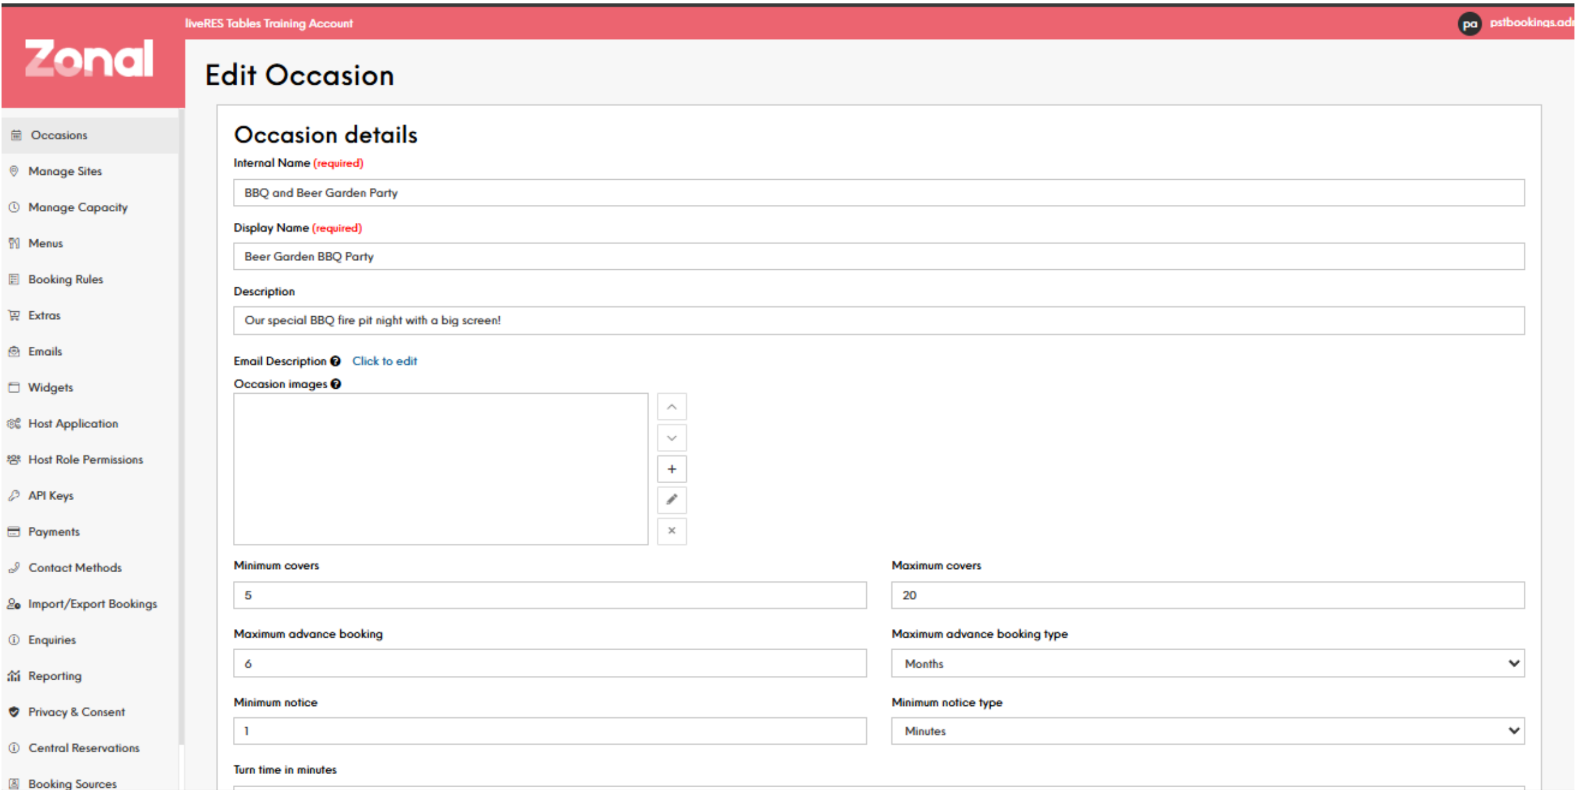Click the remove image X icon
1576x790 pixels.
tap(671, 531)
